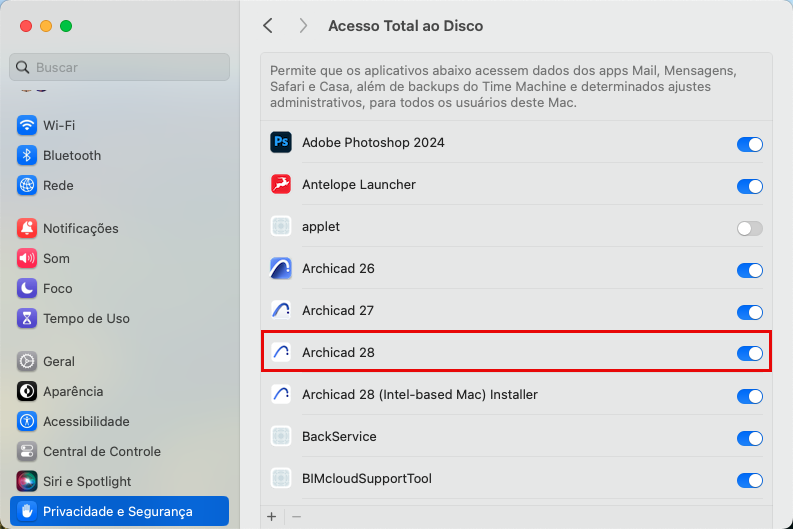Image resolution: width=793 pixels, height=529 pixels.
Task: Click the Privacidade e Segurança hand icon
Action: 27,511
